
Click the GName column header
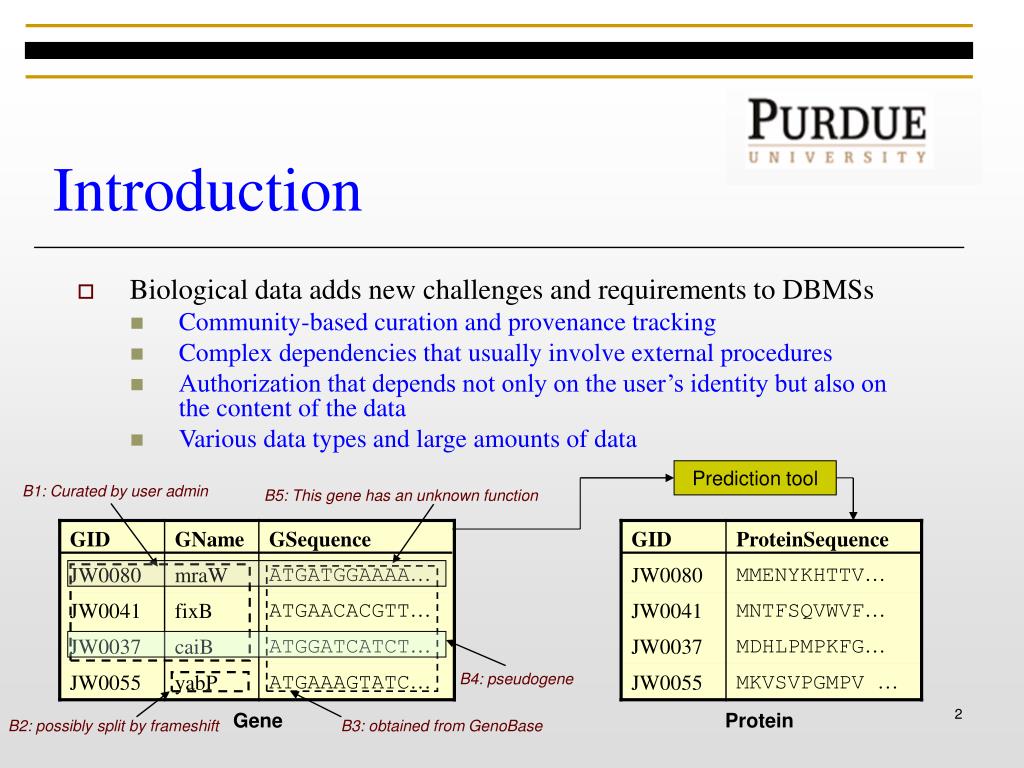coord(209,539)
